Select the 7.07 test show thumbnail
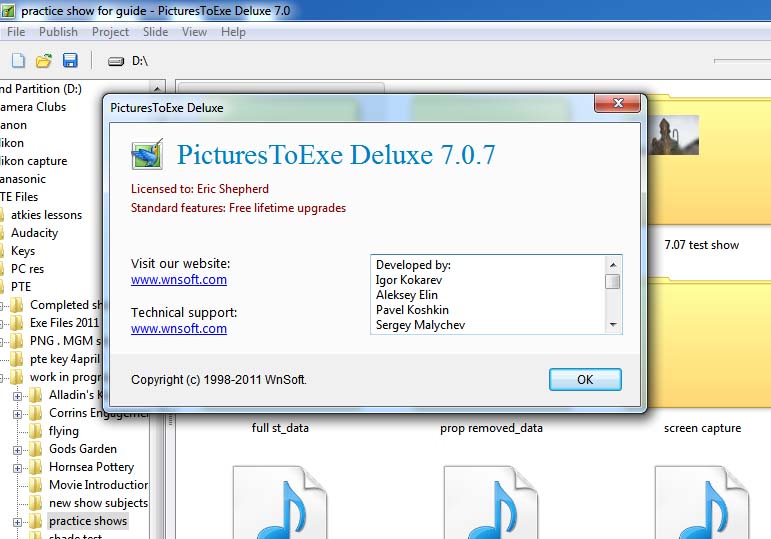The height and width of the screenshot is (539, 771). point(700,200)
